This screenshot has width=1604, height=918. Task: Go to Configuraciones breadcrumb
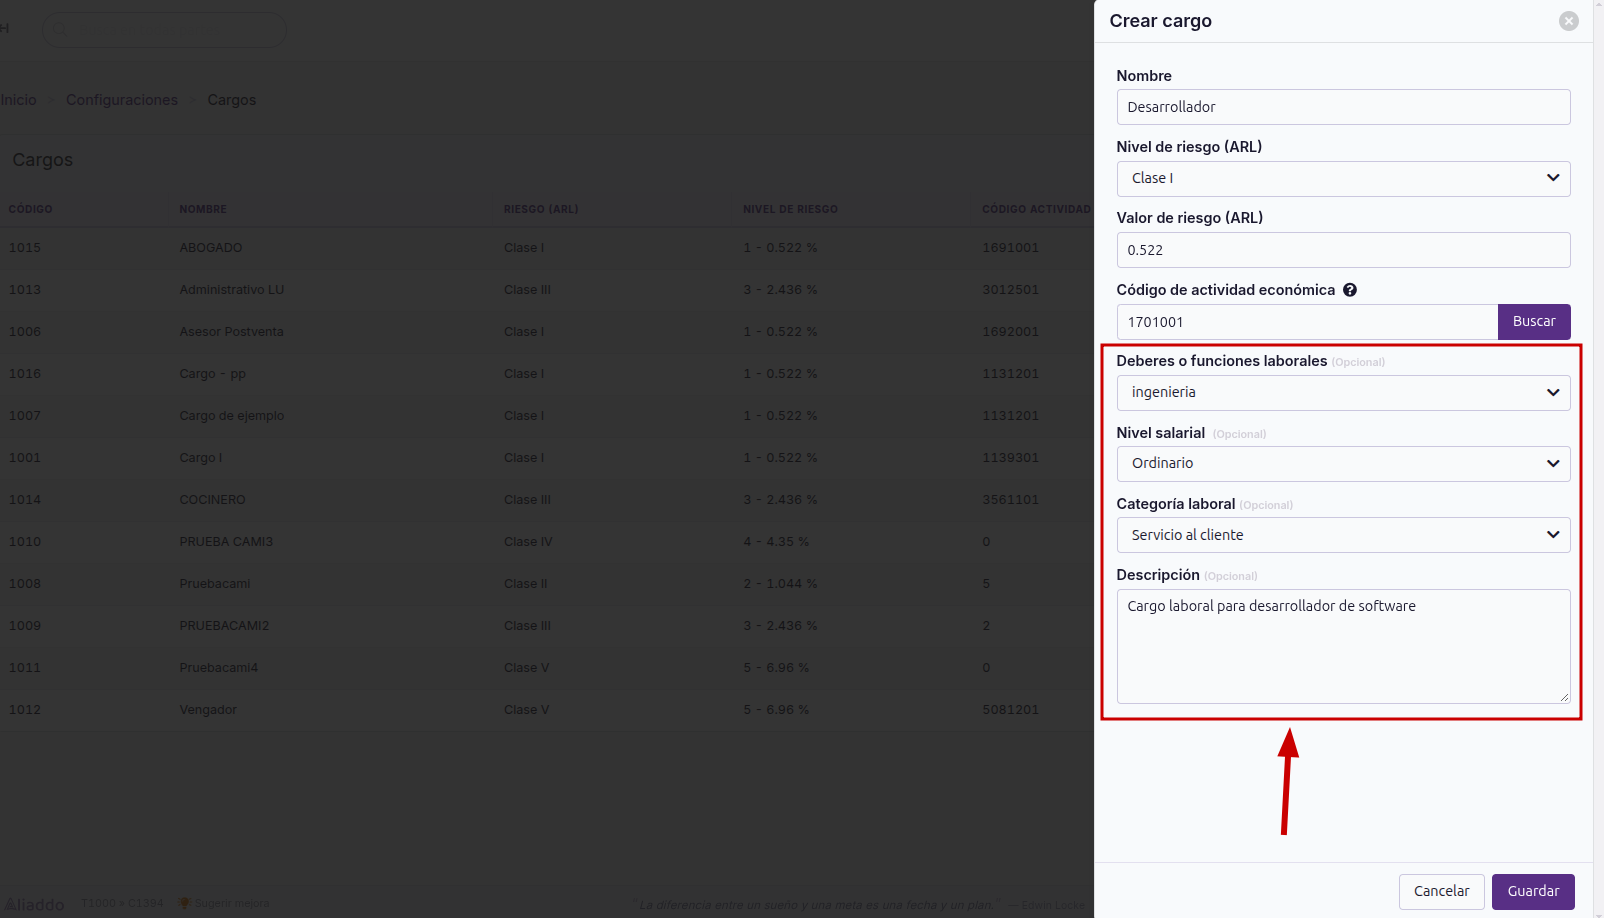[122, 100]
